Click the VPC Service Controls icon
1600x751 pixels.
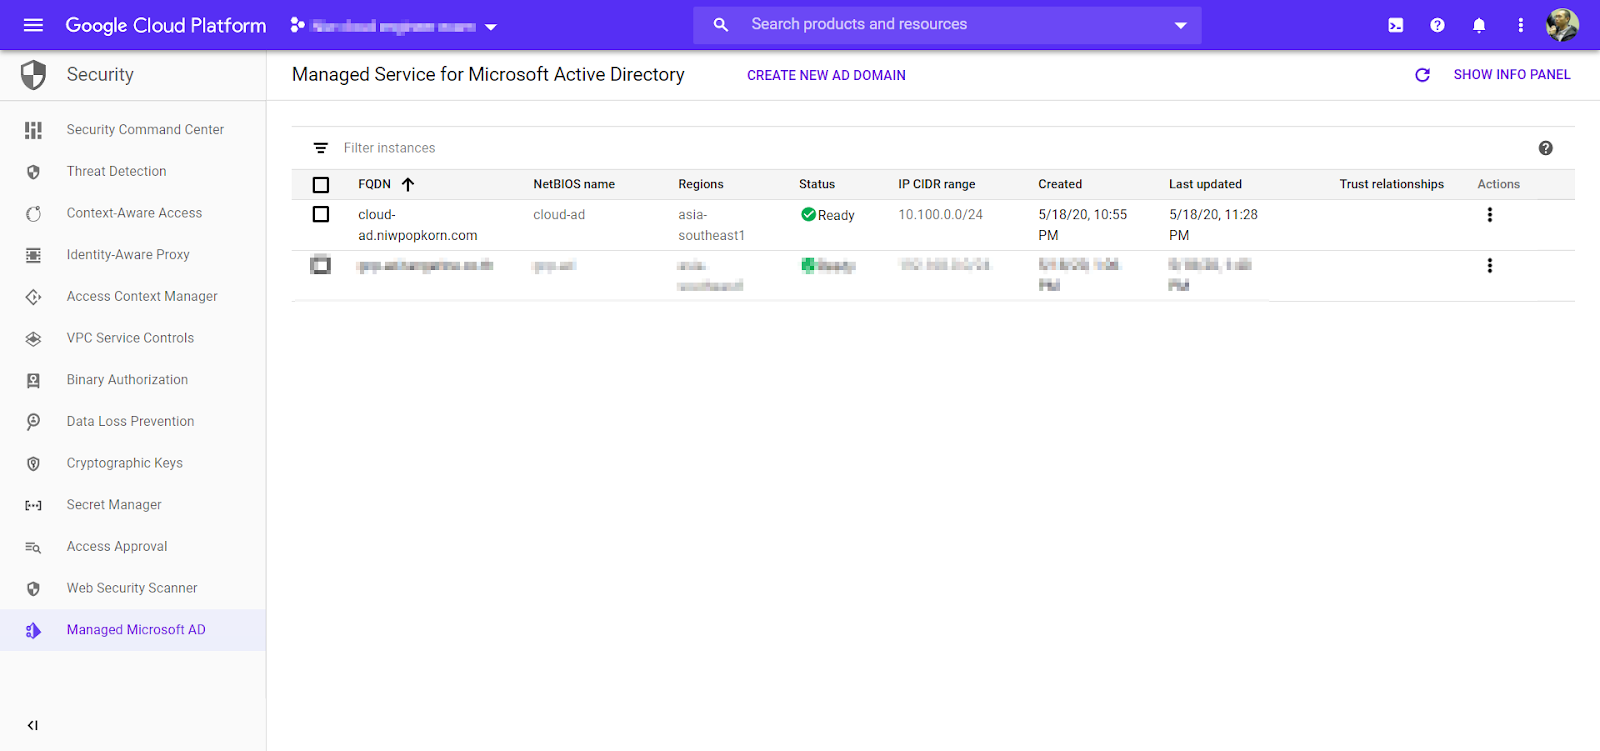tap(33, 338)
